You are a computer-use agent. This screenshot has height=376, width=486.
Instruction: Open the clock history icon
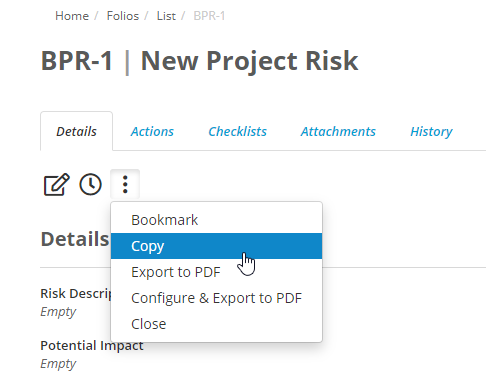pyautogui.click(x=90, y=184)
